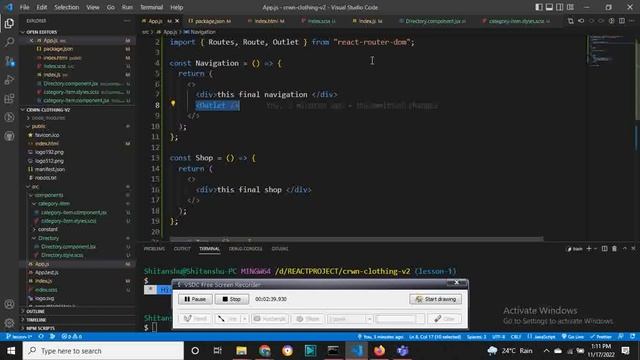Open the Accounts menu in activity bar
640x360 pixels.
tap(9, 304)
